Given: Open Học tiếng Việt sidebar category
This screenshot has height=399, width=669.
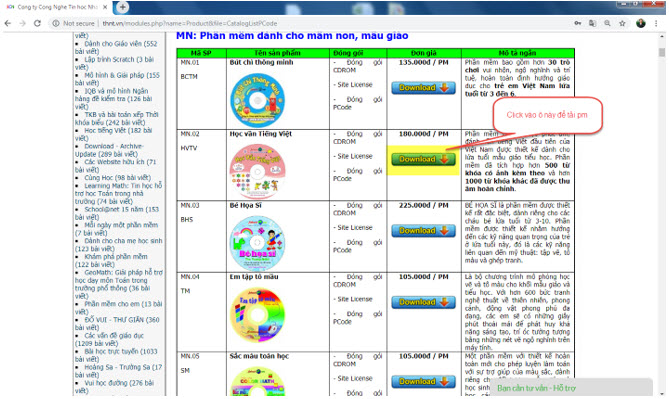Looking at the screenshot, I should click(113, 134).
